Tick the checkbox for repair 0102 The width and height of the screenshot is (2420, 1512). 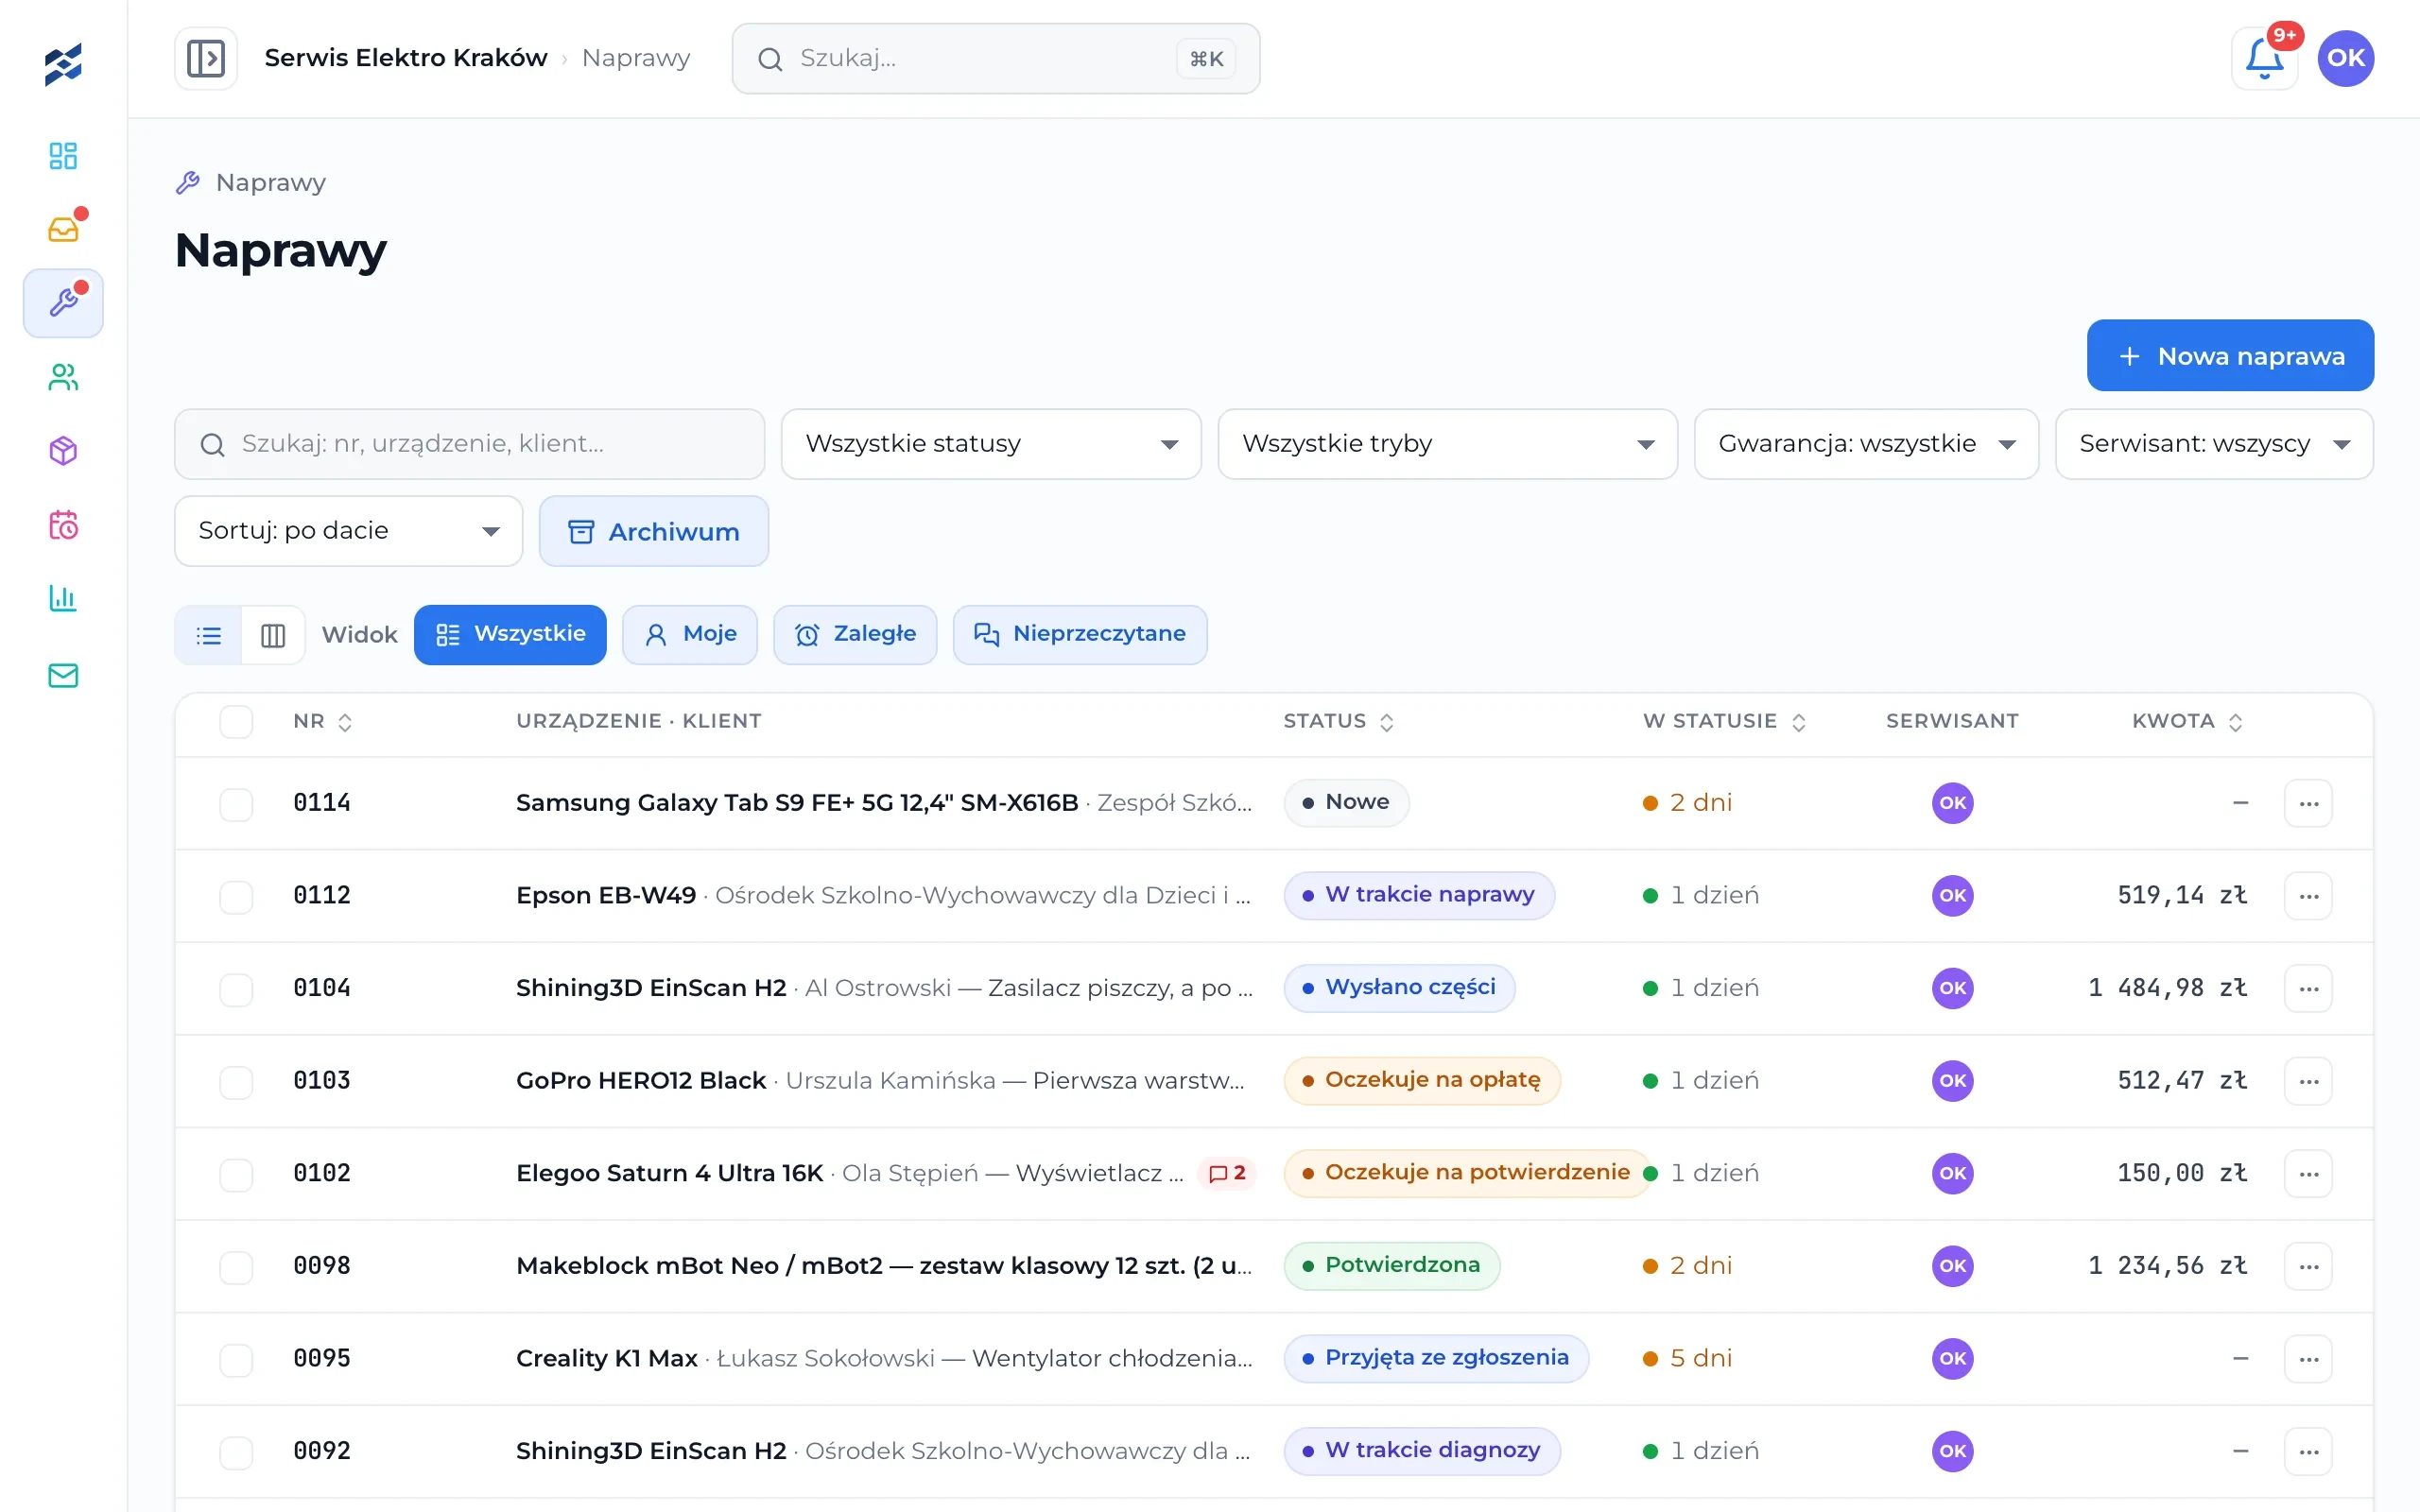click(236, 1174)
